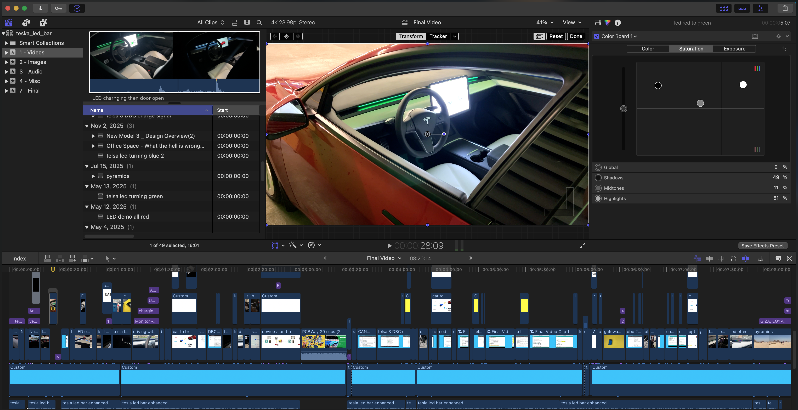Toggle the timeline panel visibility button

[x=742, y=8]
